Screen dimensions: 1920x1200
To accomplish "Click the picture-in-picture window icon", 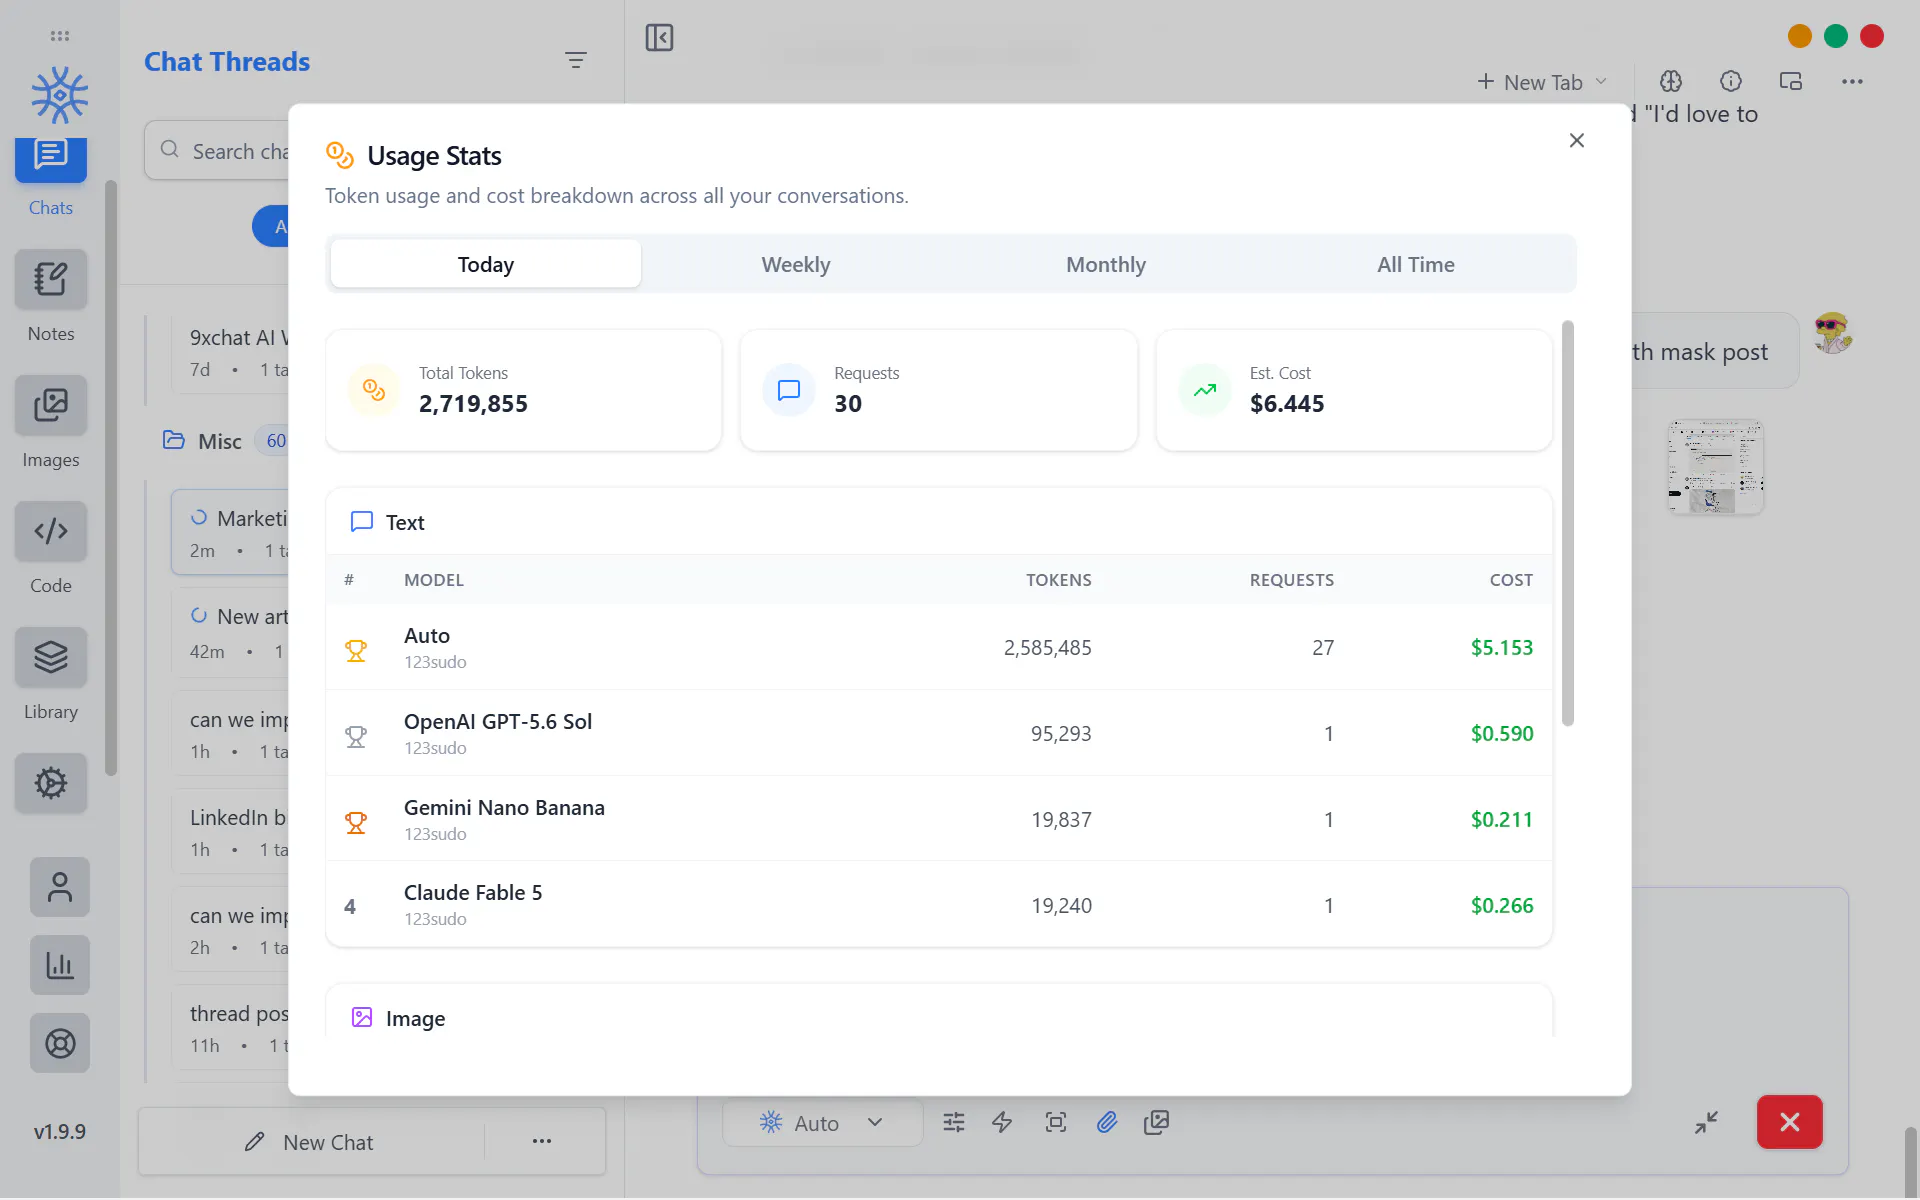I will [1791, 81].
